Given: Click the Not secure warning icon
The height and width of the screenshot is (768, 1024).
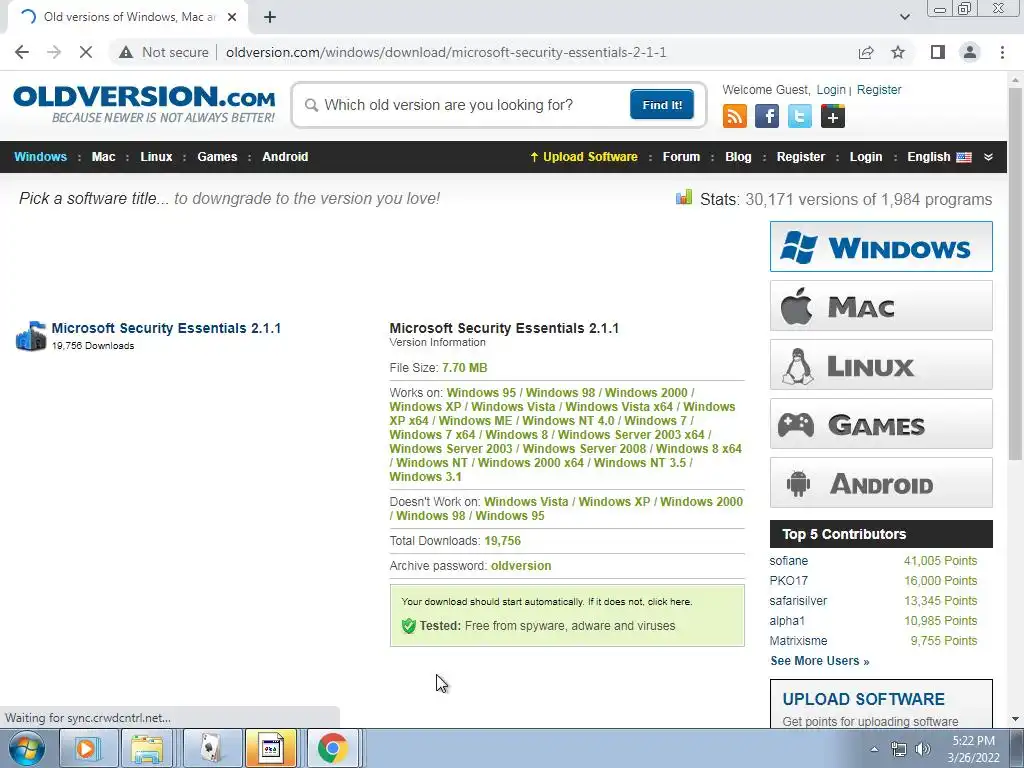Looking at the screenshot, I should (x=126, y=52).
